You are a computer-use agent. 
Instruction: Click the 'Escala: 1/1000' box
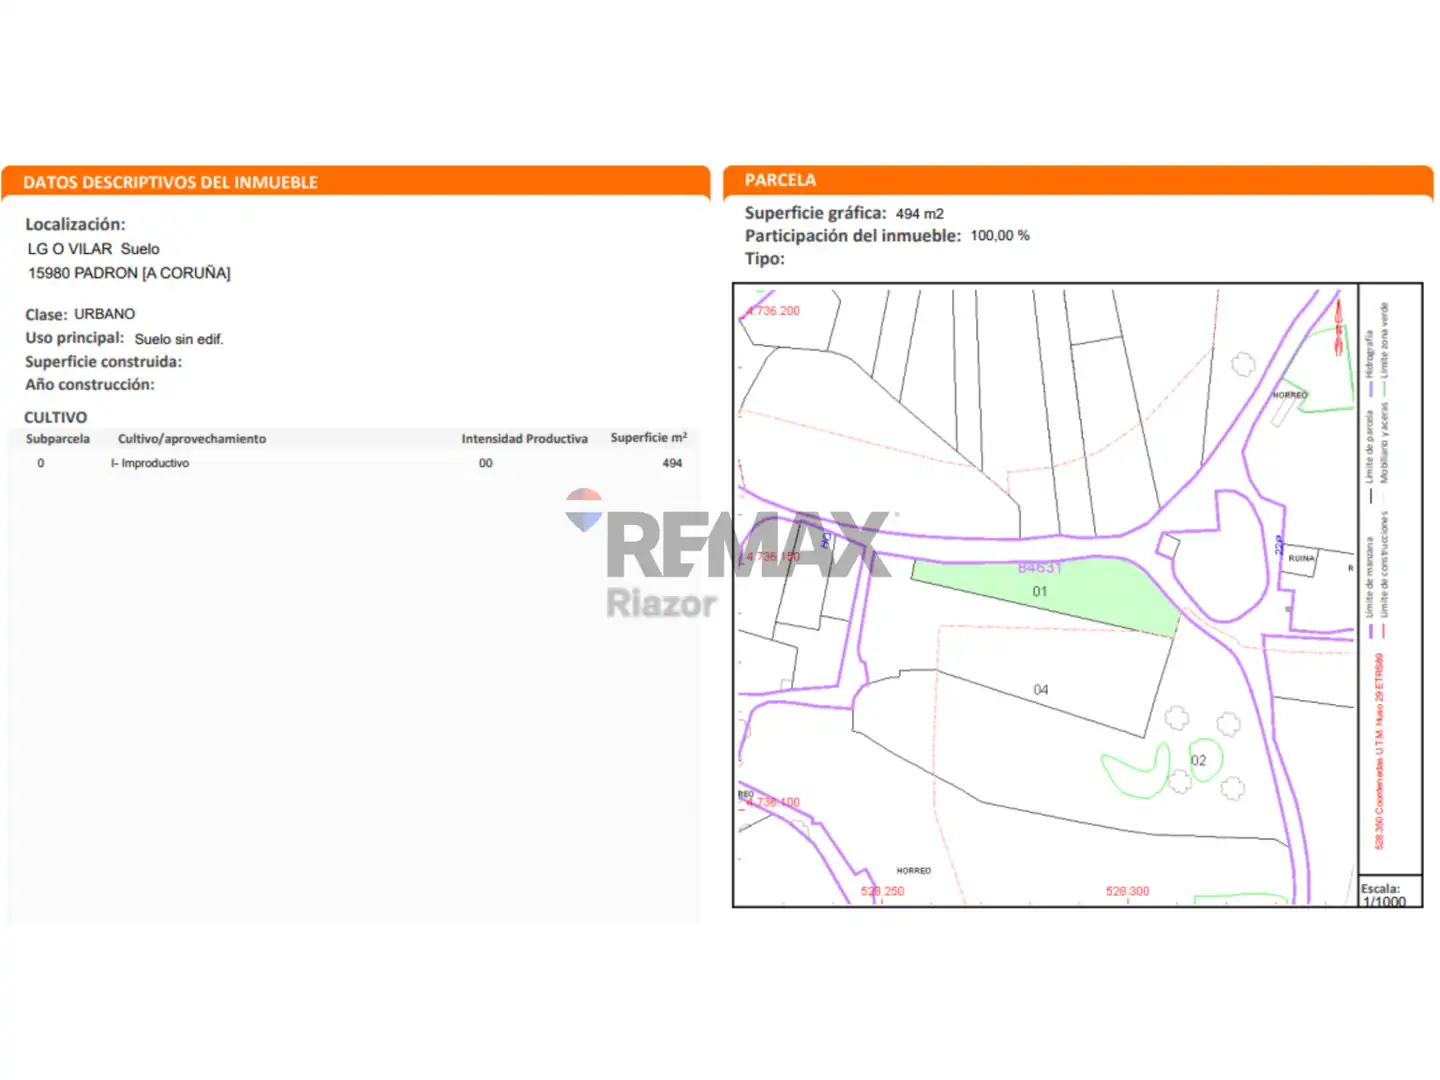[x=1389, y=891]
